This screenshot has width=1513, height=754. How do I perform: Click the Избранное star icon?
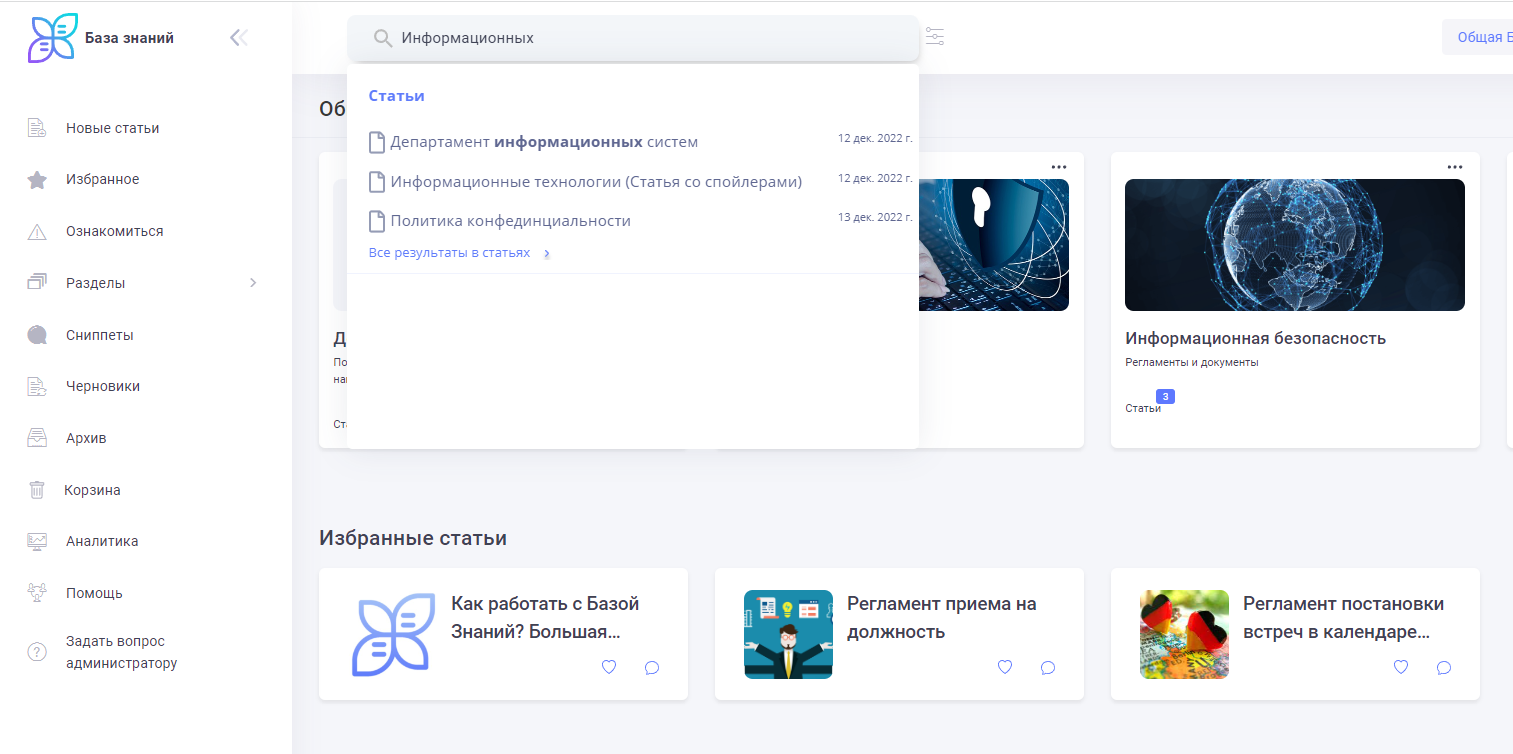(37, 180)
